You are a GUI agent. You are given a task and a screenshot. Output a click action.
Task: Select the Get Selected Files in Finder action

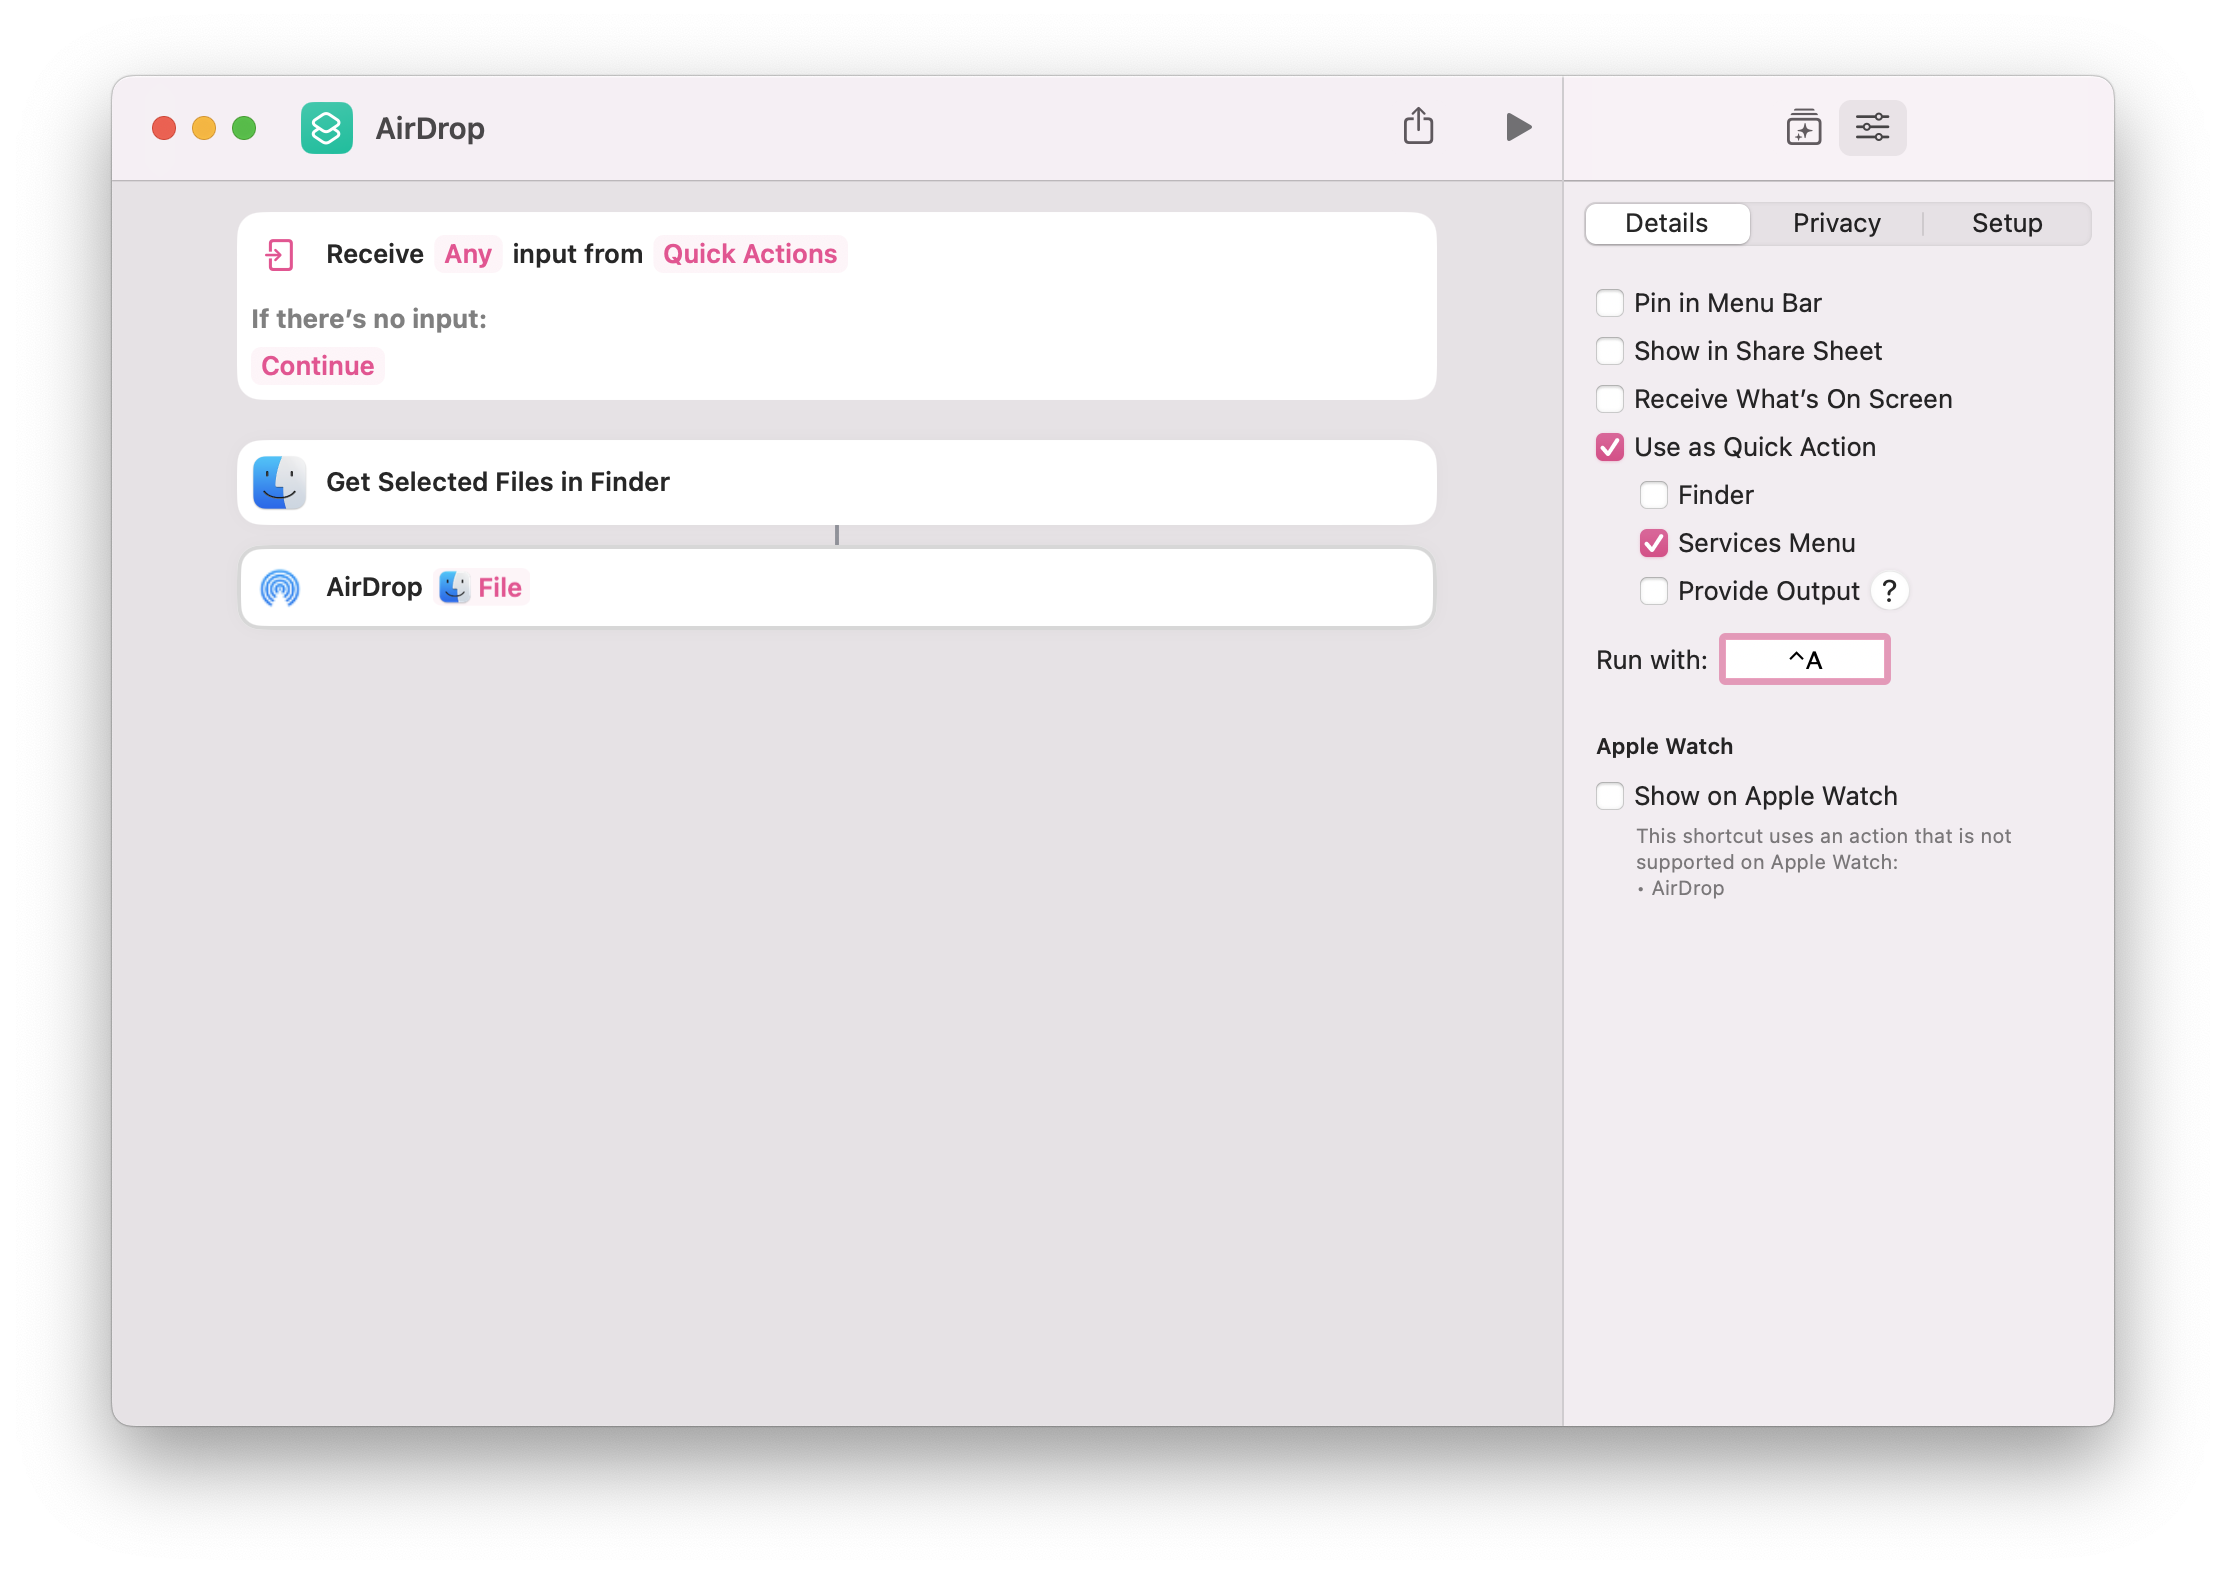(x=836, y=482)
